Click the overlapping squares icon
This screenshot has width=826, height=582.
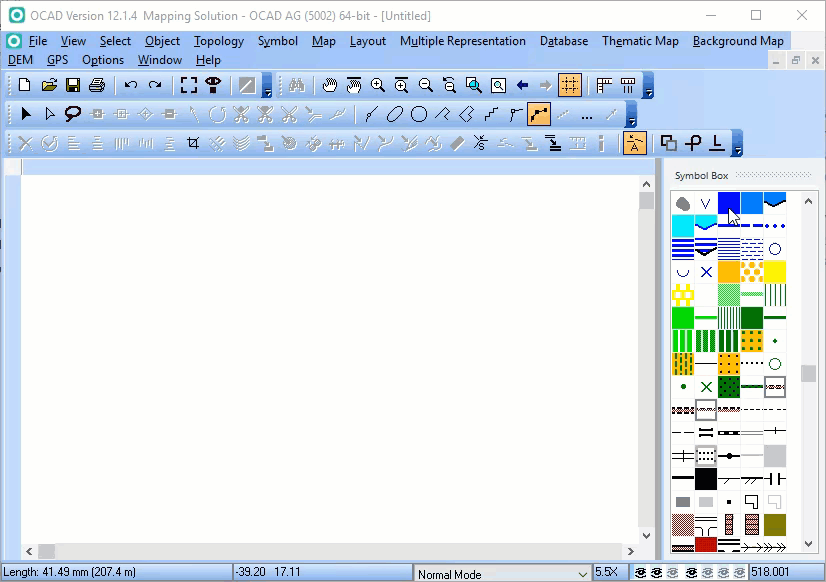668,143
